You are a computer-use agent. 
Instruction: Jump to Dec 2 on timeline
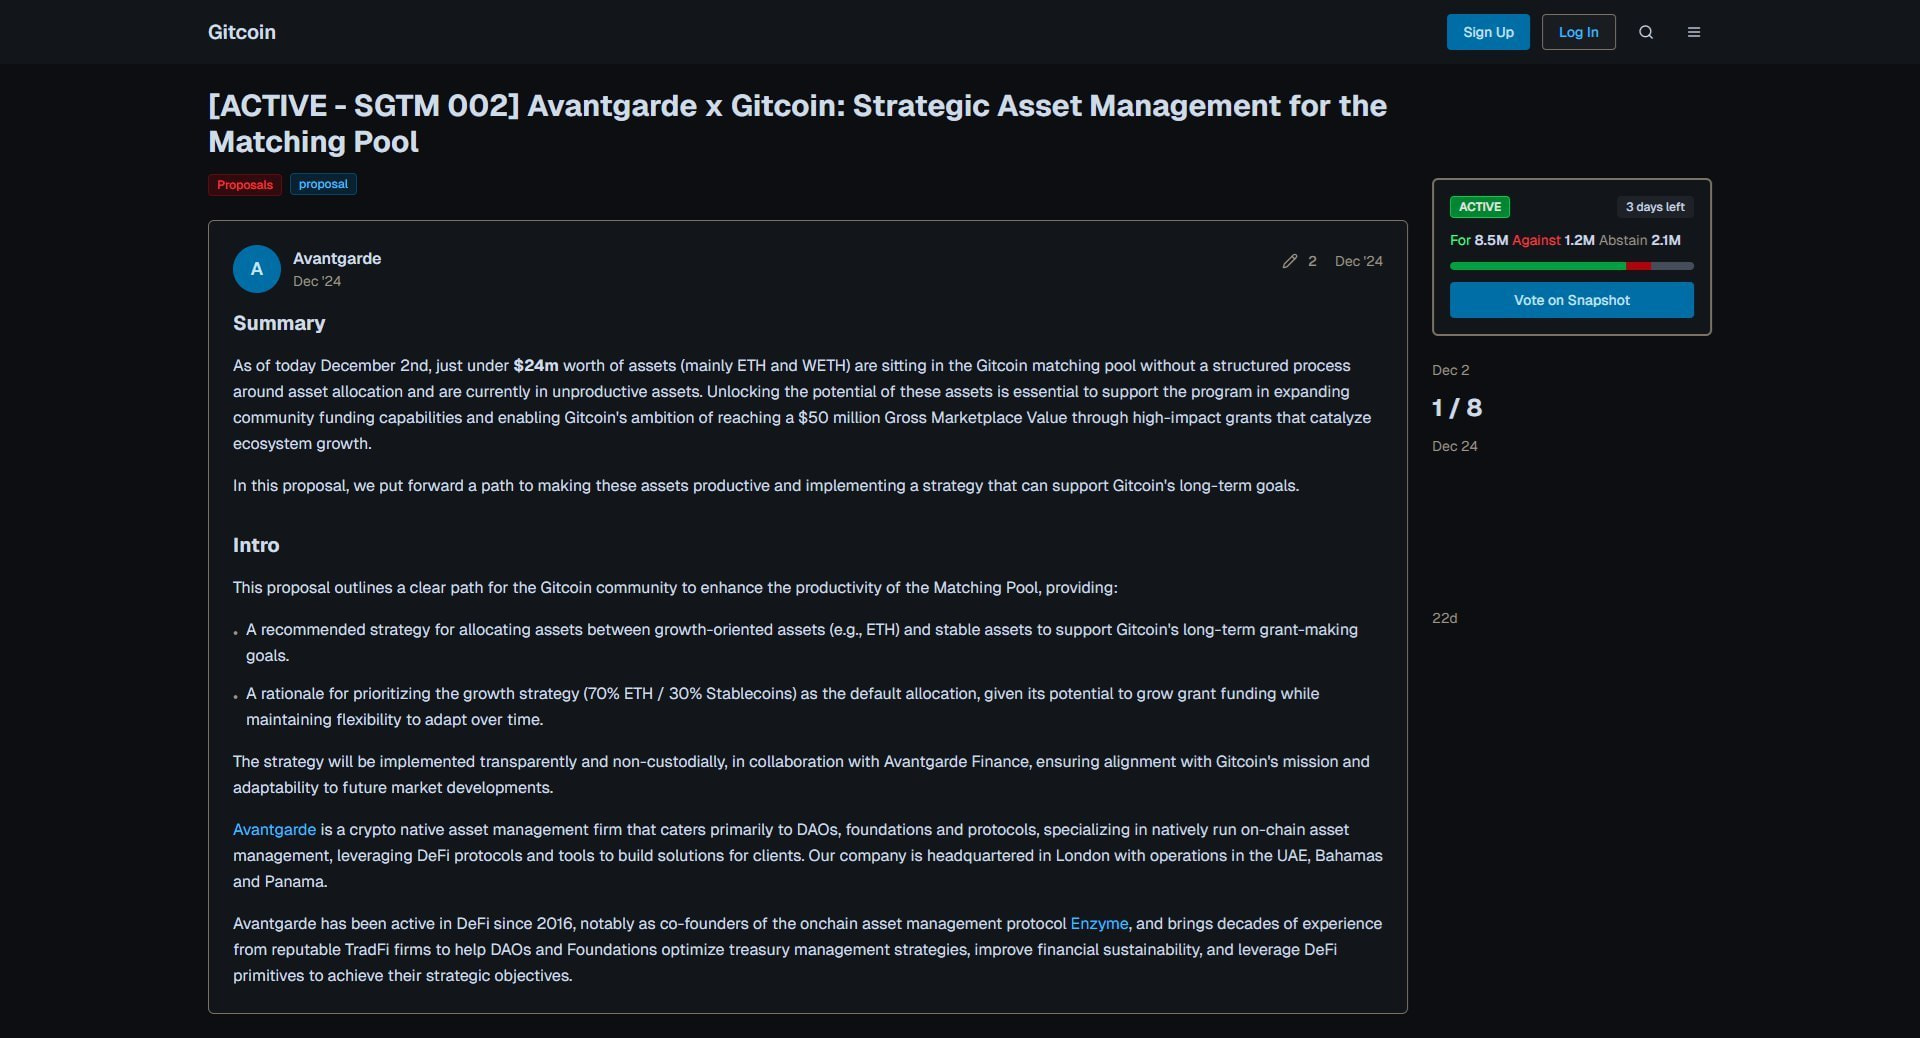coord(1450,370)
